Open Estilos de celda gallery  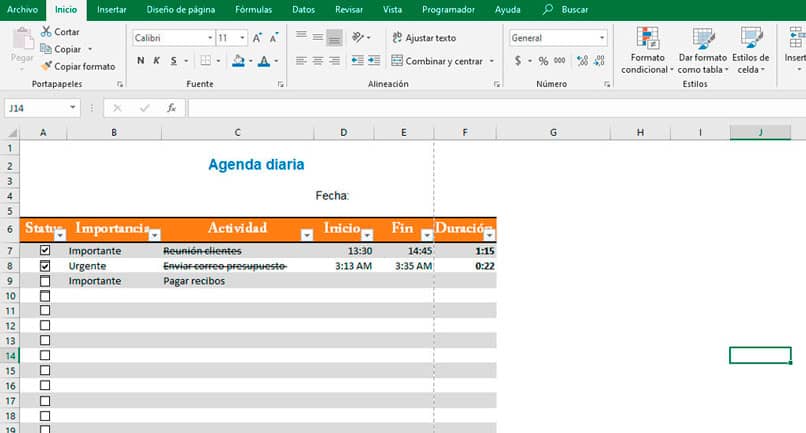[750, 50]
